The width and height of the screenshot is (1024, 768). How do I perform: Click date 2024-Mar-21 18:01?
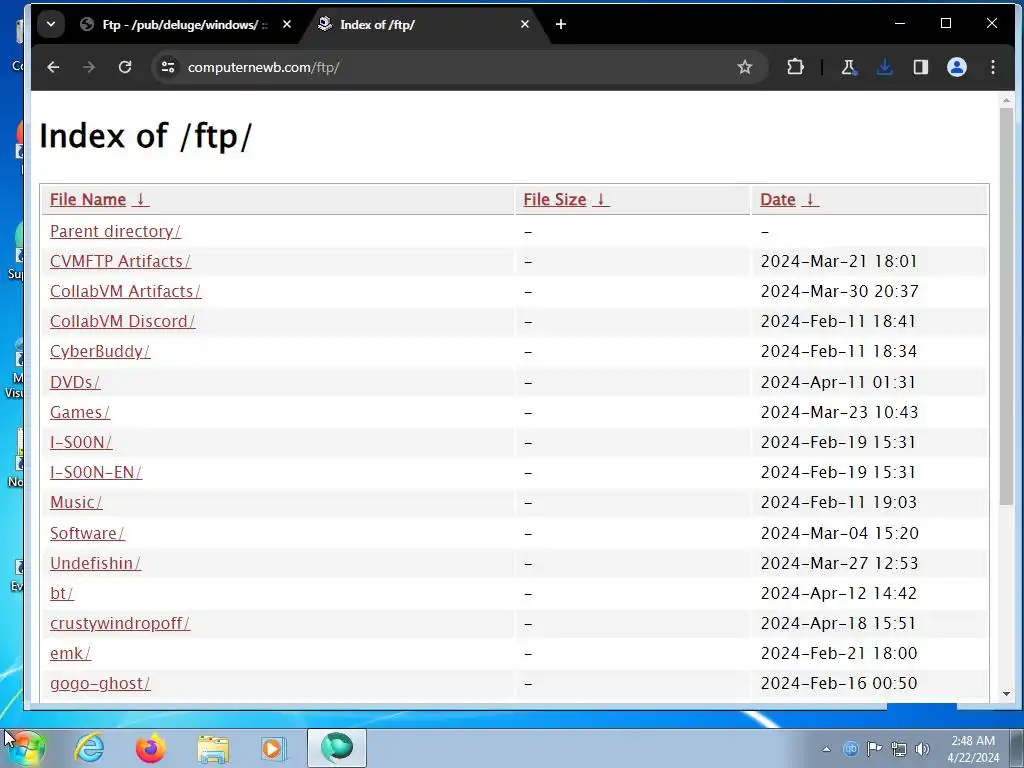click(839, 261)
